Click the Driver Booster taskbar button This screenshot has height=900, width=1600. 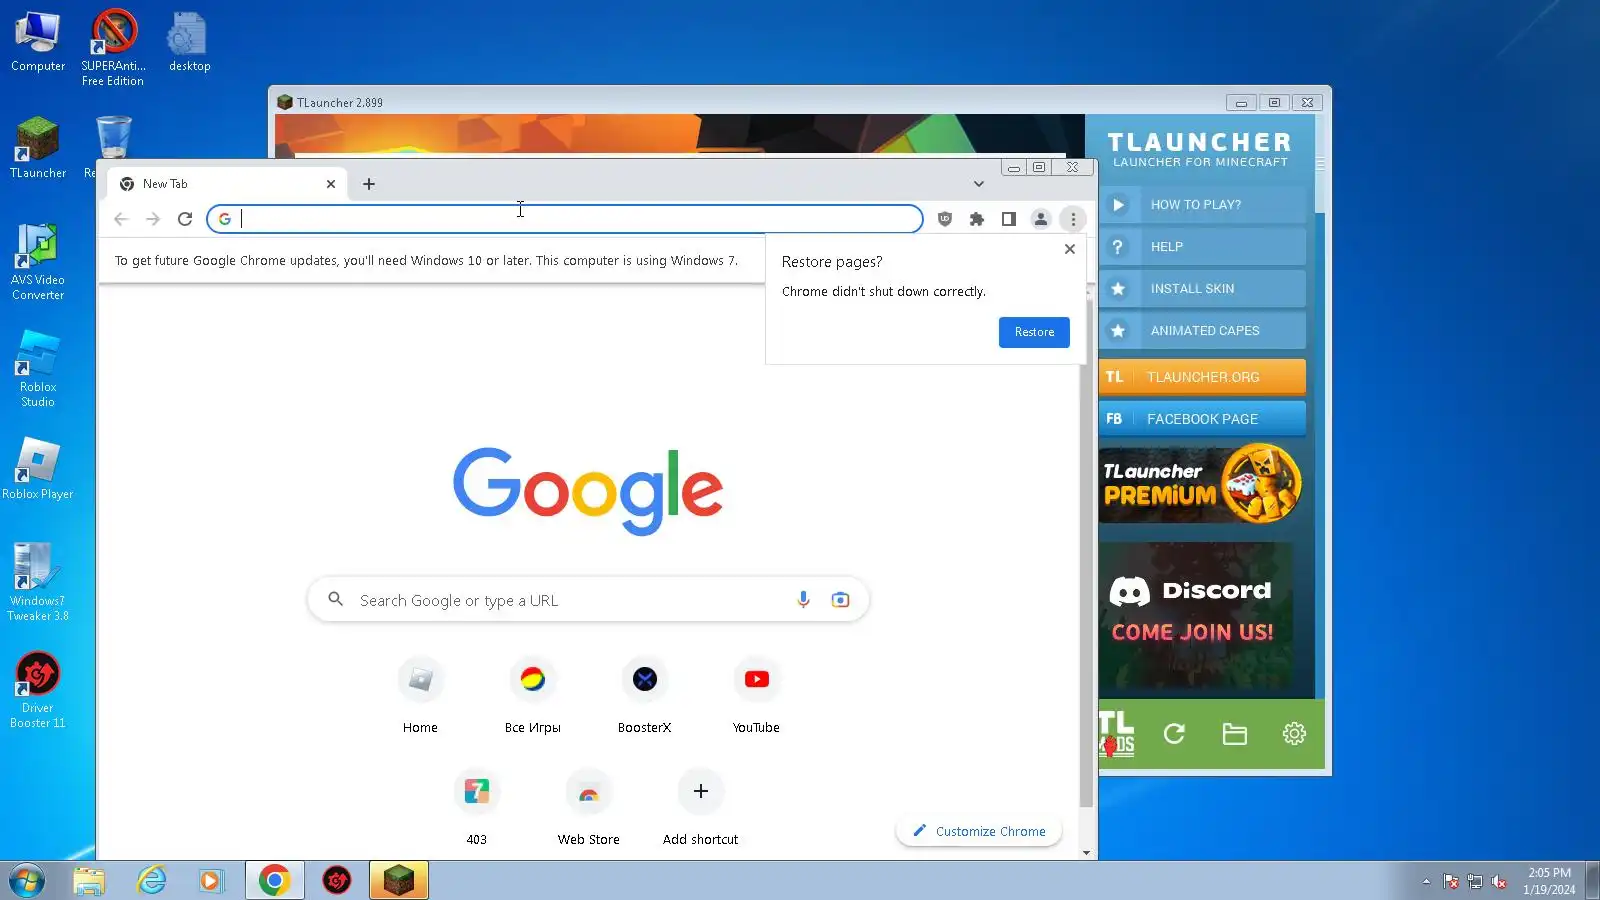[x=337, y=881]
